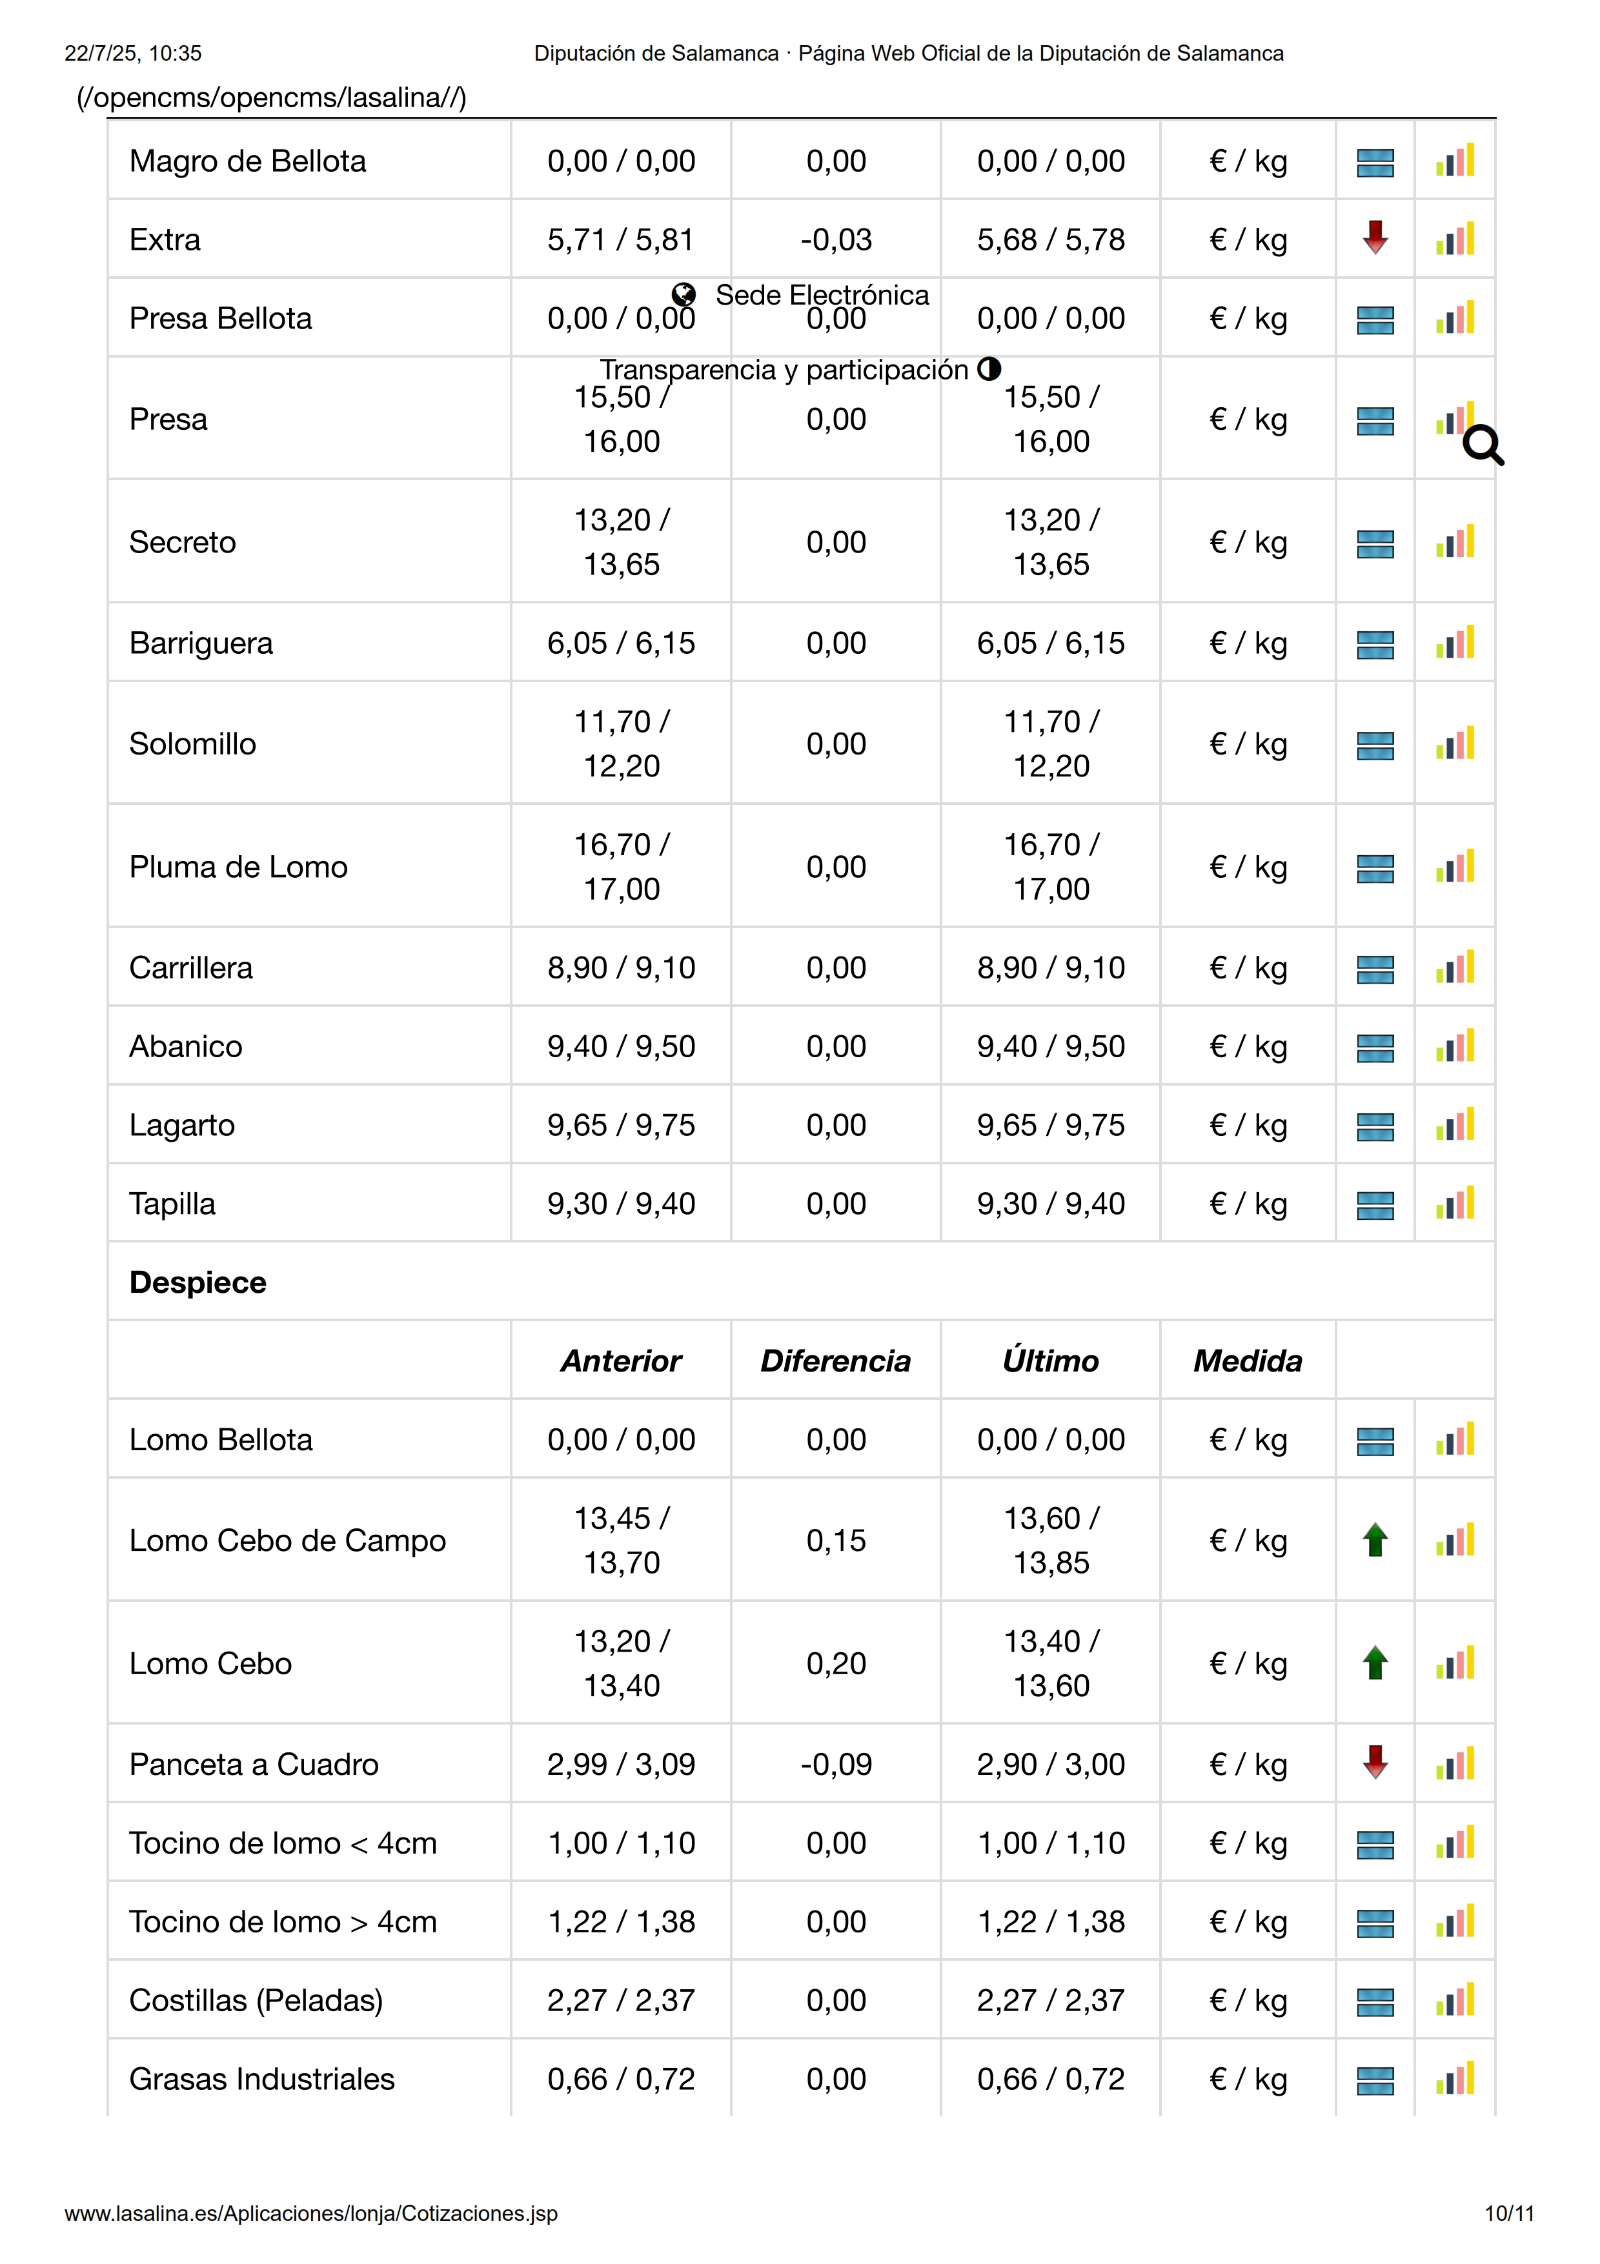The height and width of the screenshot is (2264, 1600).
Task: Click red down arrow for Panceta a Cuadro
Action: (x=1375, y=1763)
